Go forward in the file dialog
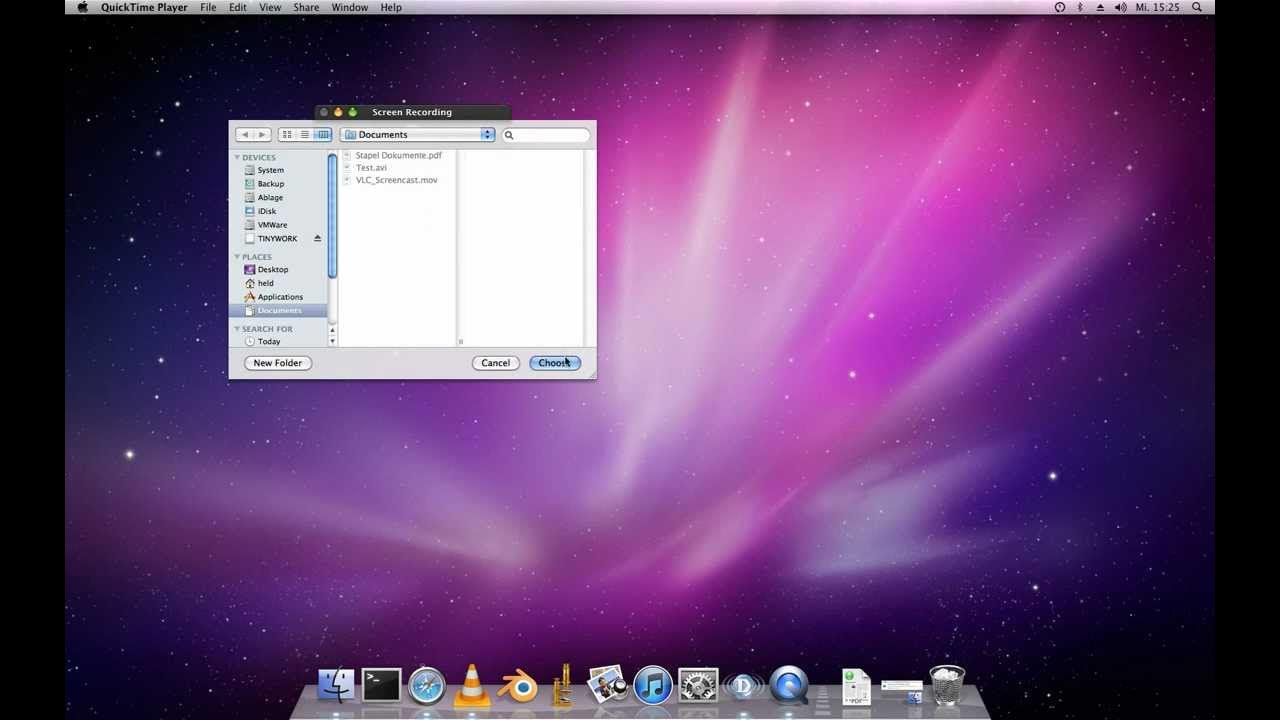Image resolution: width=1280 pixels, height=720 pixels. tap(262, 135)
